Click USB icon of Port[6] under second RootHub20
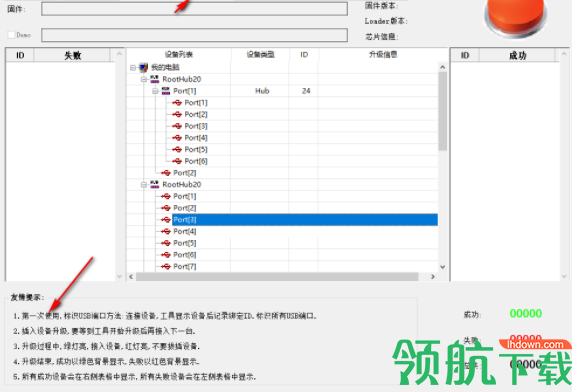This screenshot has height=392, width=572. click(x=166, y=255)
